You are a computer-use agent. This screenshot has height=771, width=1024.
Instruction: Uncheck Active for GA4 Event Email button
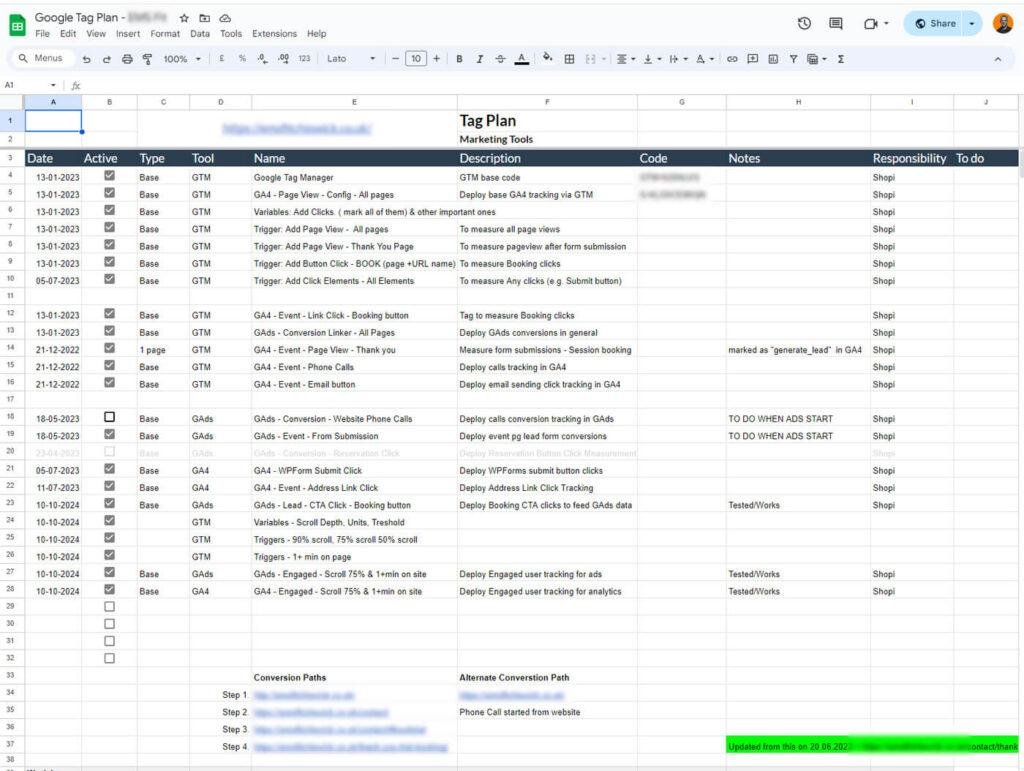click(x=109, y=383)
